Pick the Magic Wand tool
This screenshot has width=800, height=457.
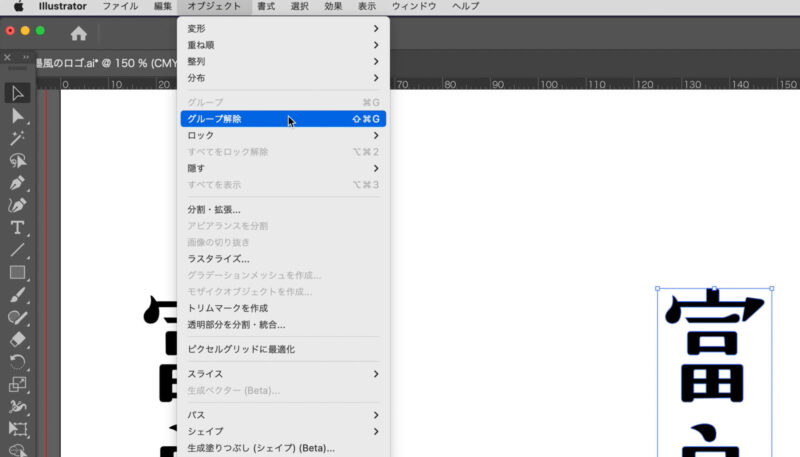[x=17, y=138]
